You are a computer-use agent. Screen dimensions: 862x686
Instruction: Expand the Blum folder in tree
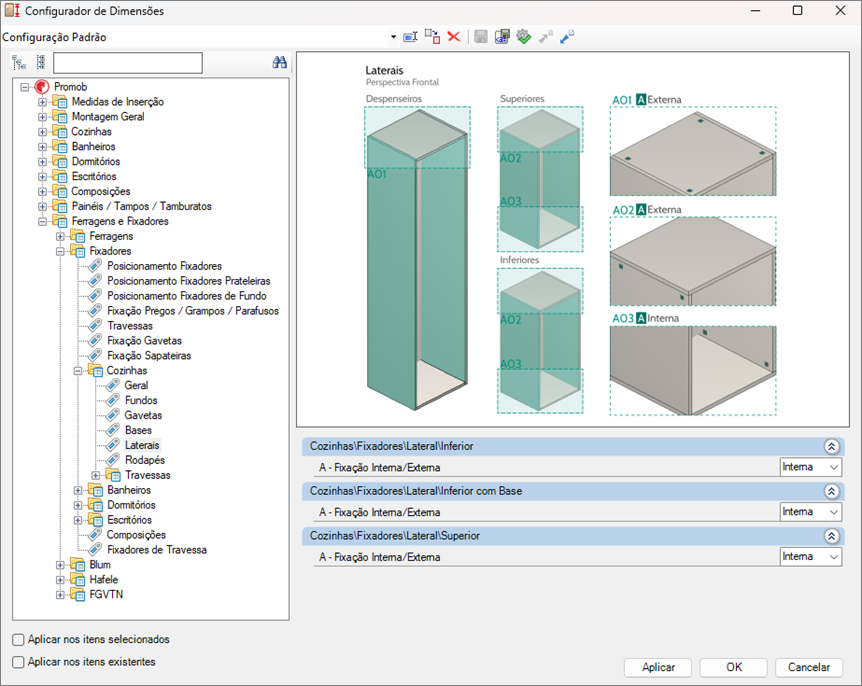61,565
